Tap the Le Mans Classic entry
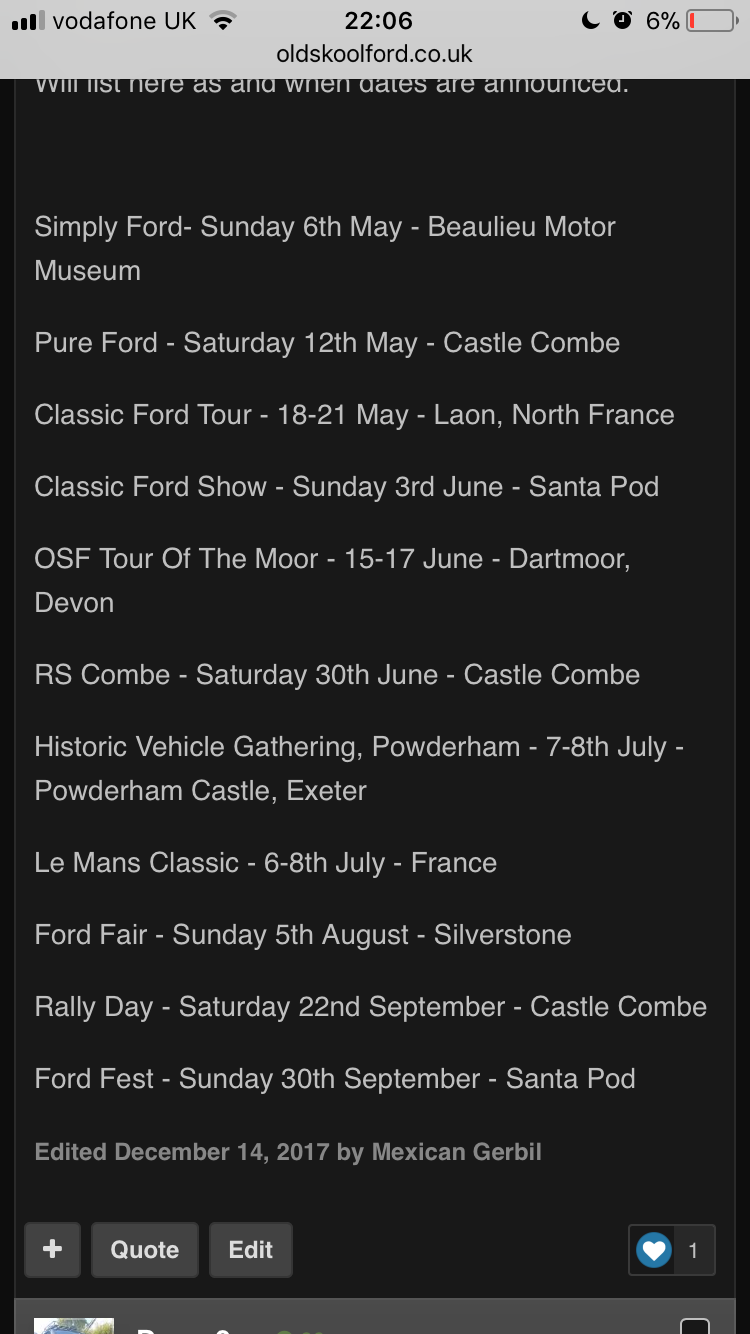This screenshot has height=1334, width=750. pyautogui.click(x=265, y=863)
